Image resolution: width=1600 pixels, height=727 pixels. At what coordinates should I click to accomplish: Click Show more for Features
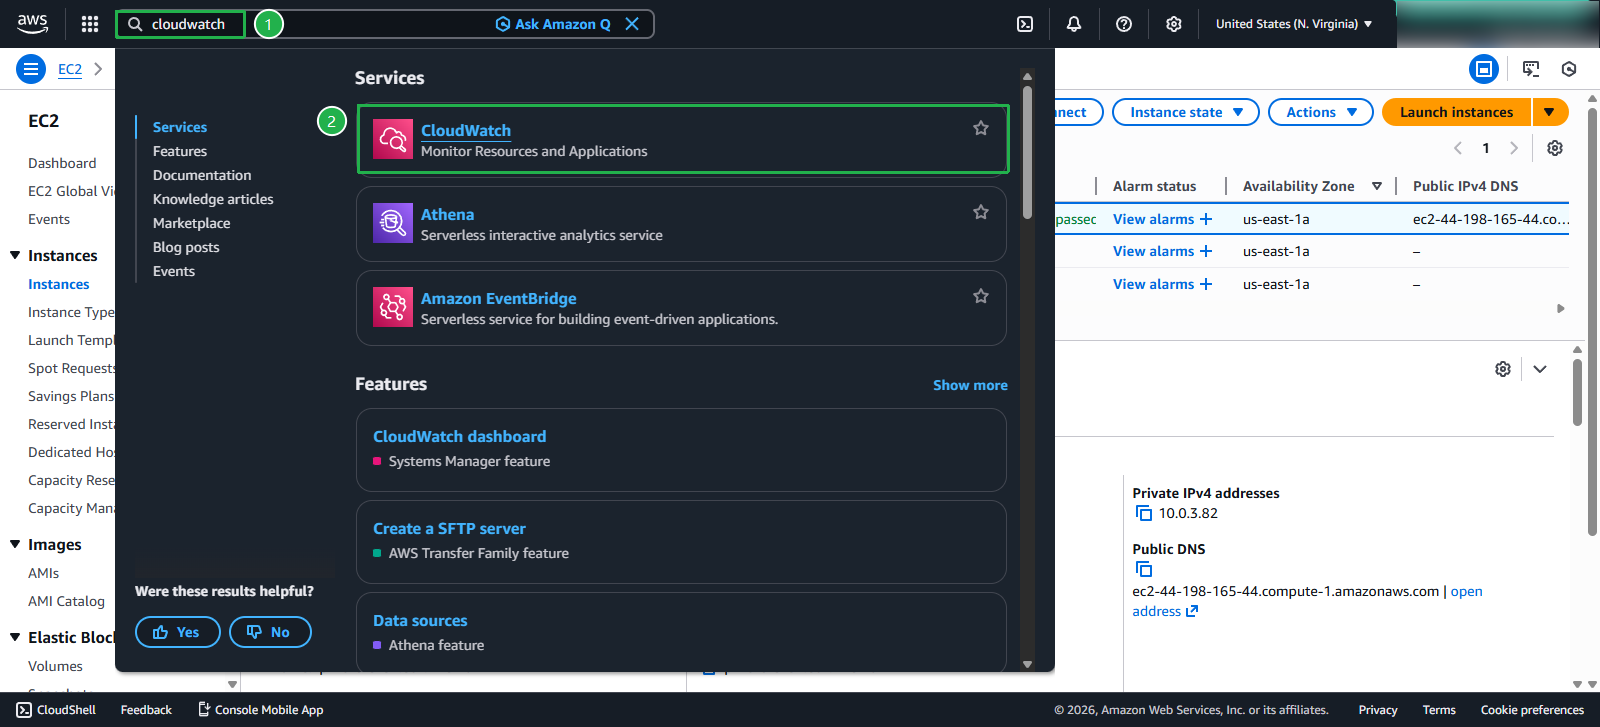(x=970, y=385)
